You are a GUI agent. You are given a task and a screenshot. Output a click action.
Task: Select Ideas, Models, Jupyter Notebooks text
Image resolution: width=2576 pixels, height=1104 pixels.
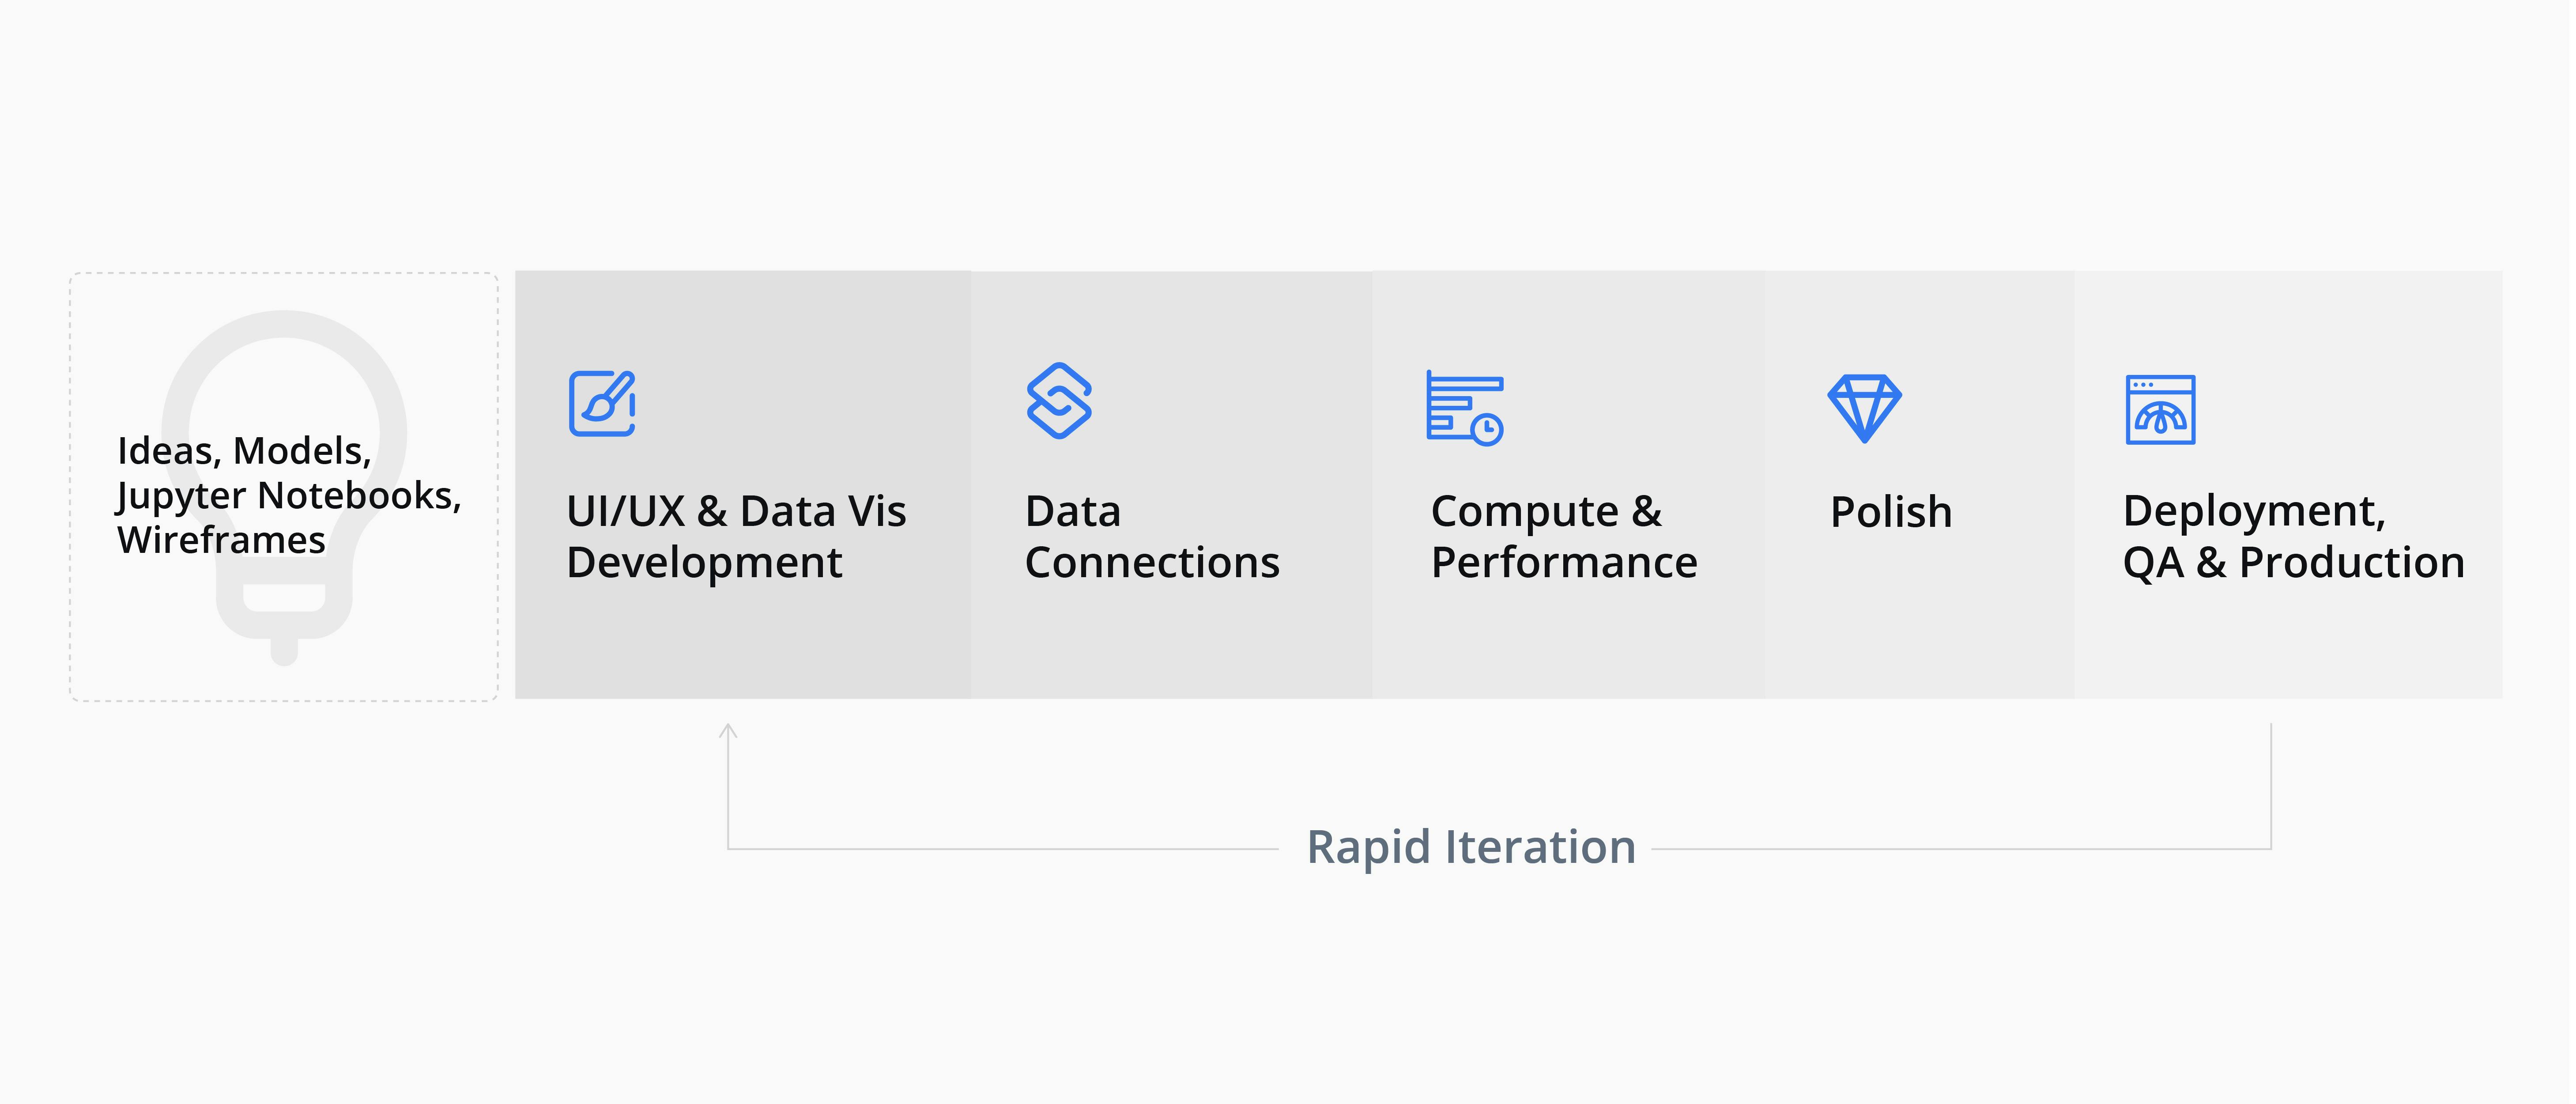(289, 495)
